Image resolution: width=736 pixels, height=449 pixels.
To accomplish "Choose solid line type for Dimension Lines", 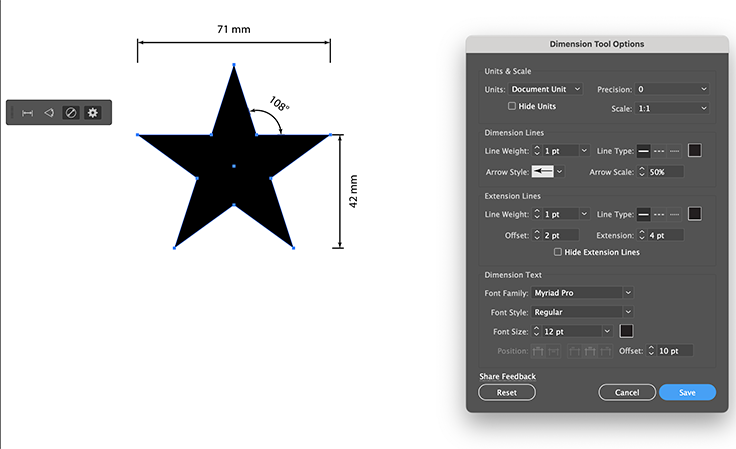I will click(643, 151).
